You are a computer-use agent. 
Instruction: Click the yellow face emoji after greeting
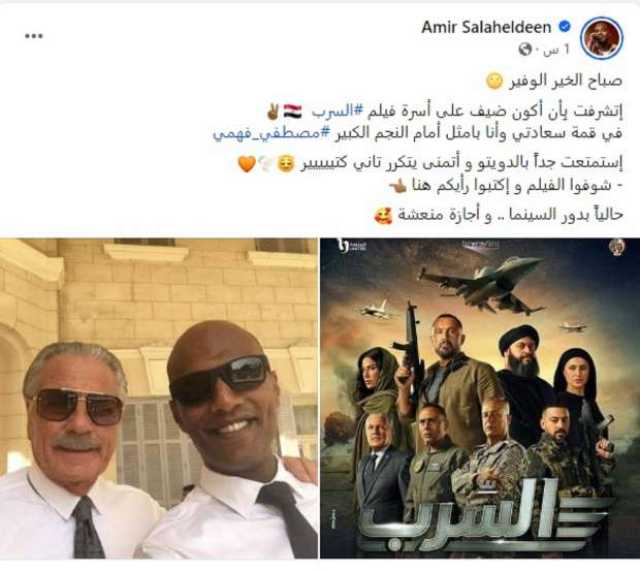(494, 81)
